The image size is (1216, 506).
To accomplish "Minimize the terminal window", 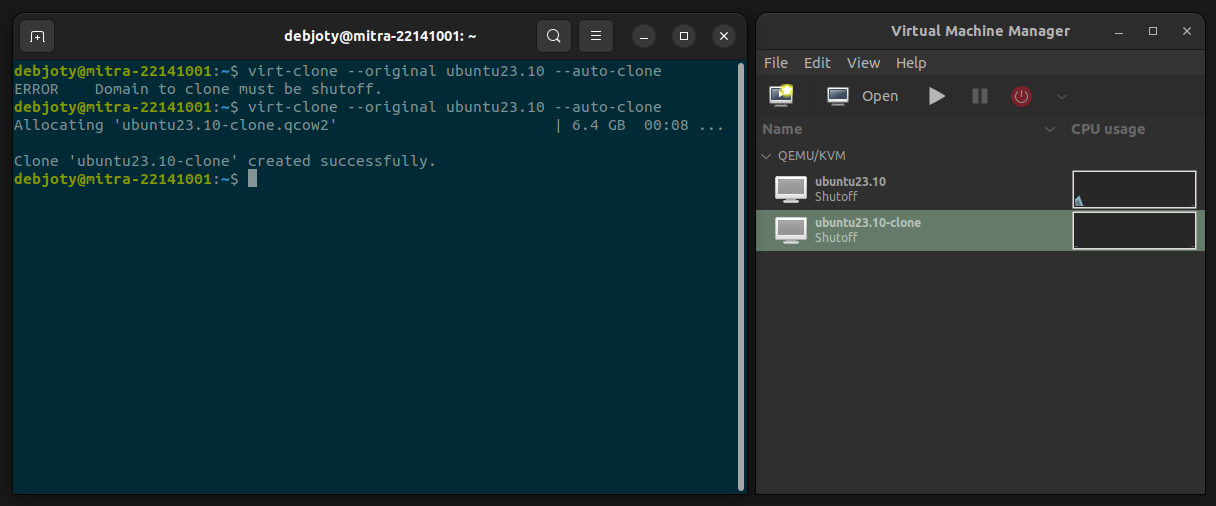I will coord(644,37).
